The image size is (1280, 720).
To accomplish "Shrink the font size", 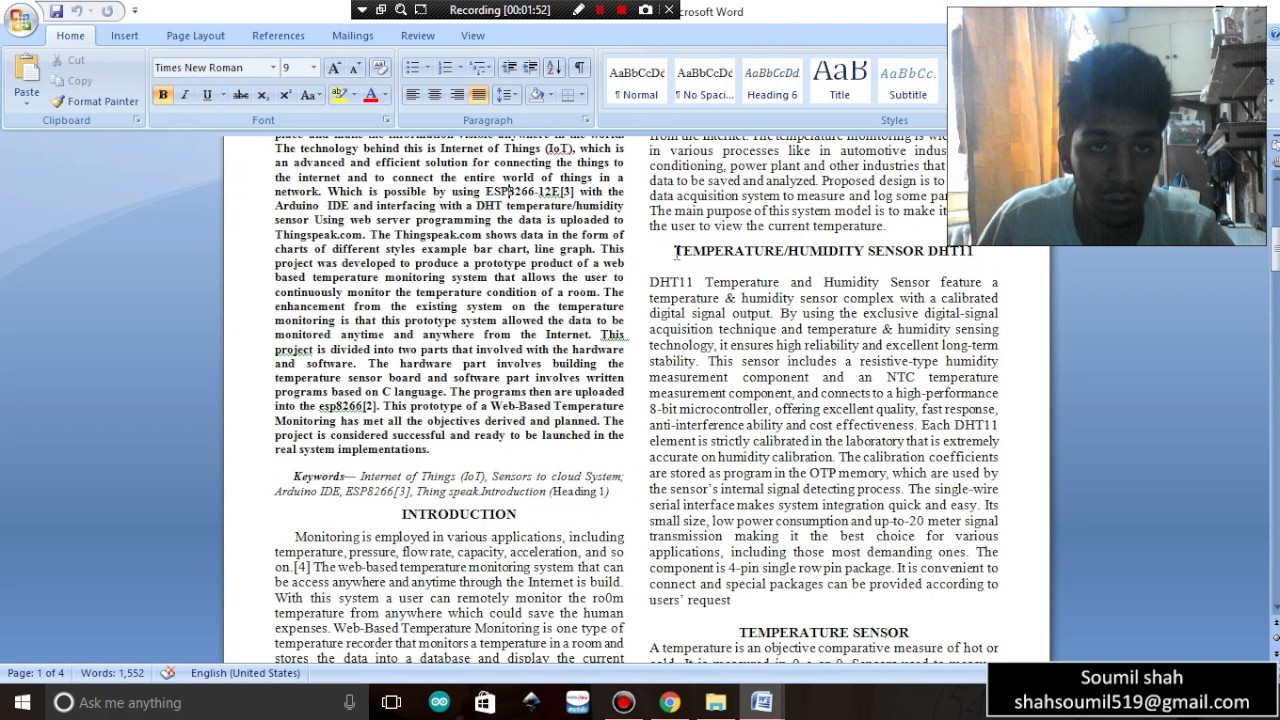I will click(x=355, y=68).
